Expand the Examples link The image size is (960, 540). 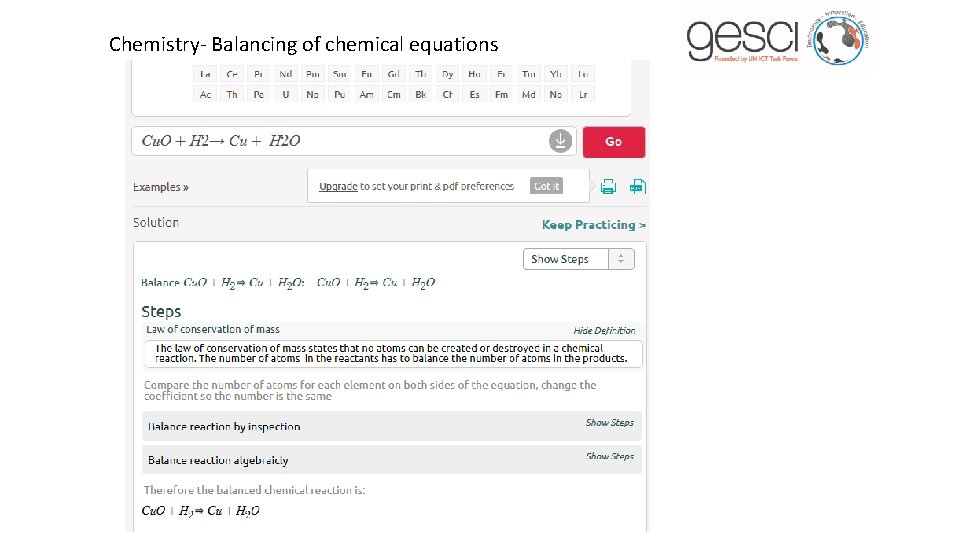161,187
